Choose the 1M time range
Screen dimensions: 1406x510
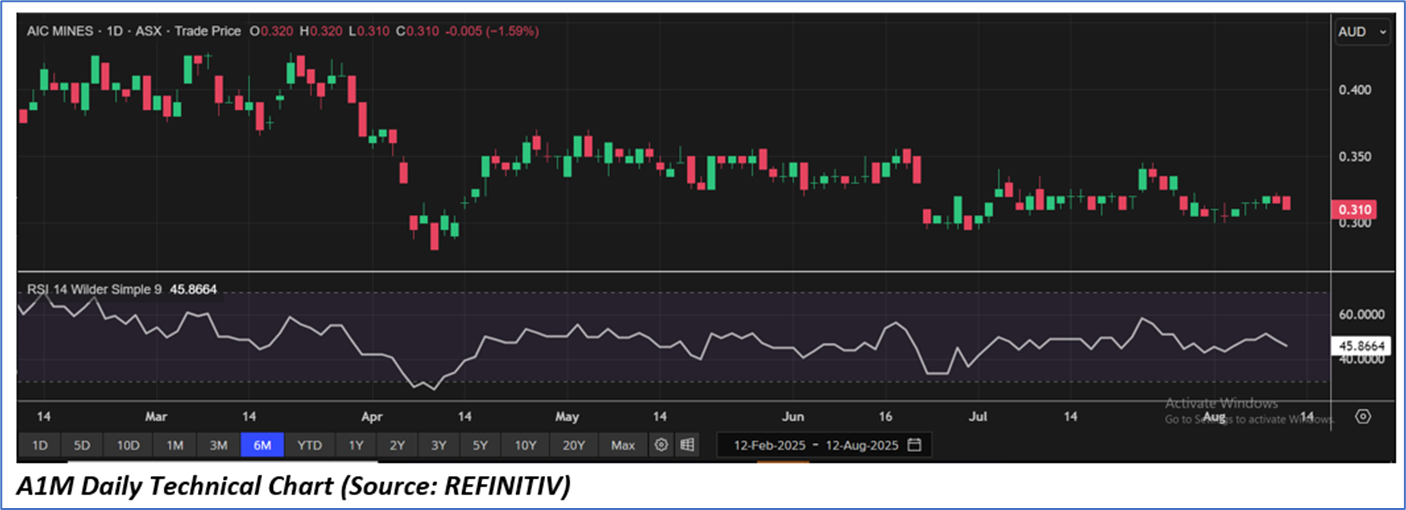pos(174,444)
